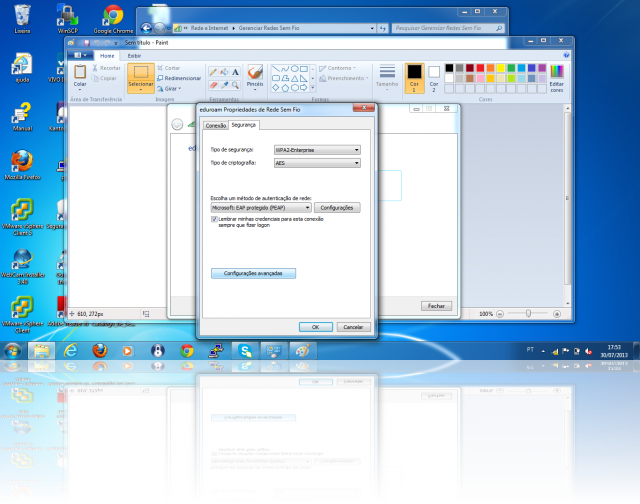Open Skype from the taskbar
Screen dimensions: 640x504
(245, 351)
